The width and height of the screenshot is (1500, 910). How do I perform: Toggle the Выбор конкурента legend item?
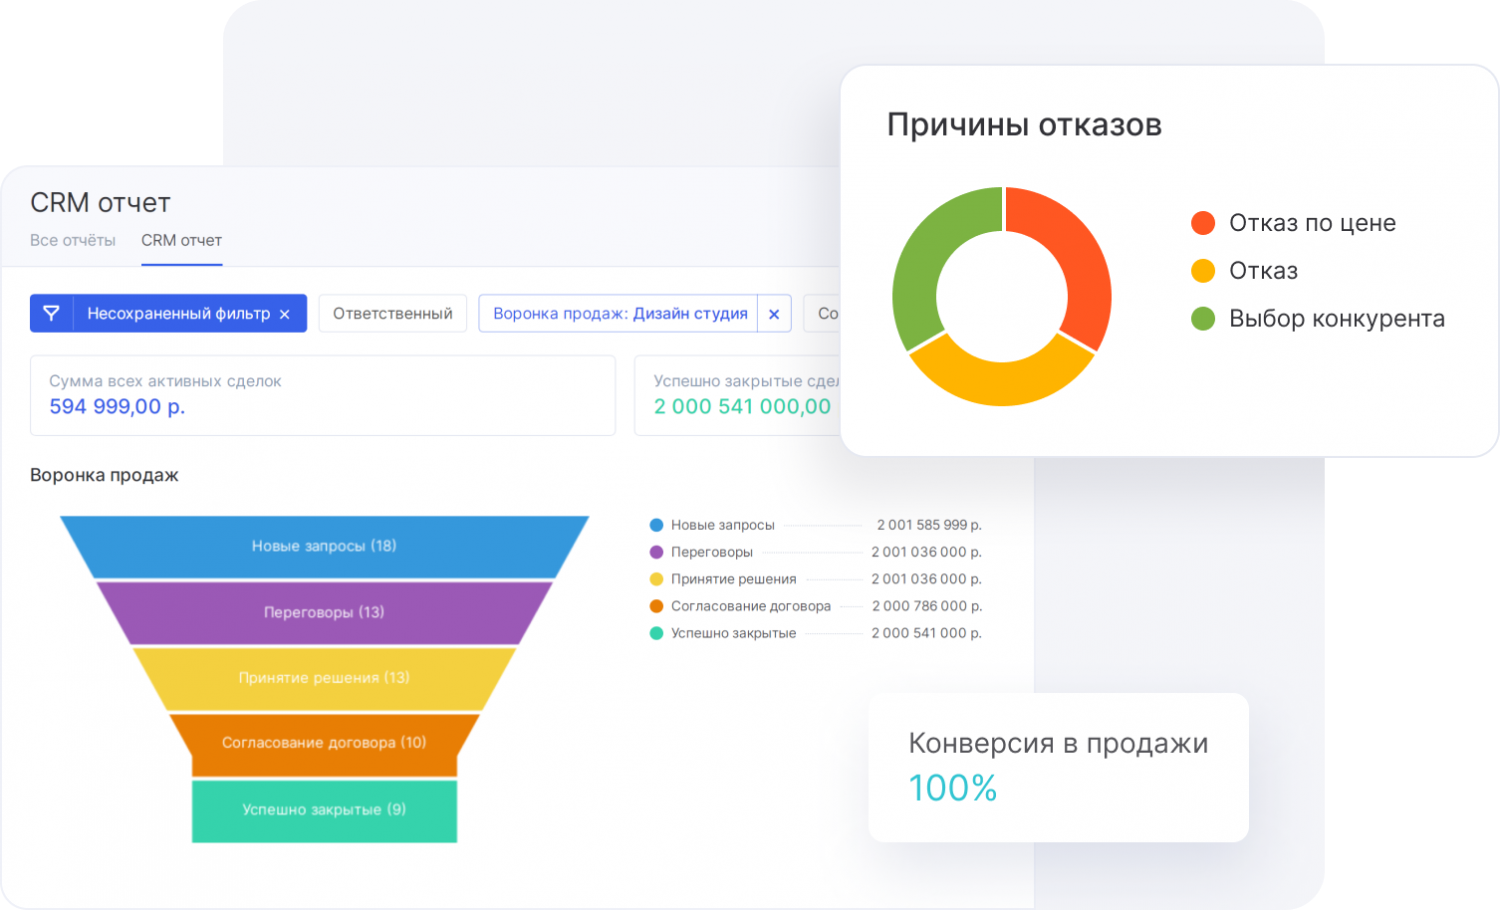(1203, 319)
